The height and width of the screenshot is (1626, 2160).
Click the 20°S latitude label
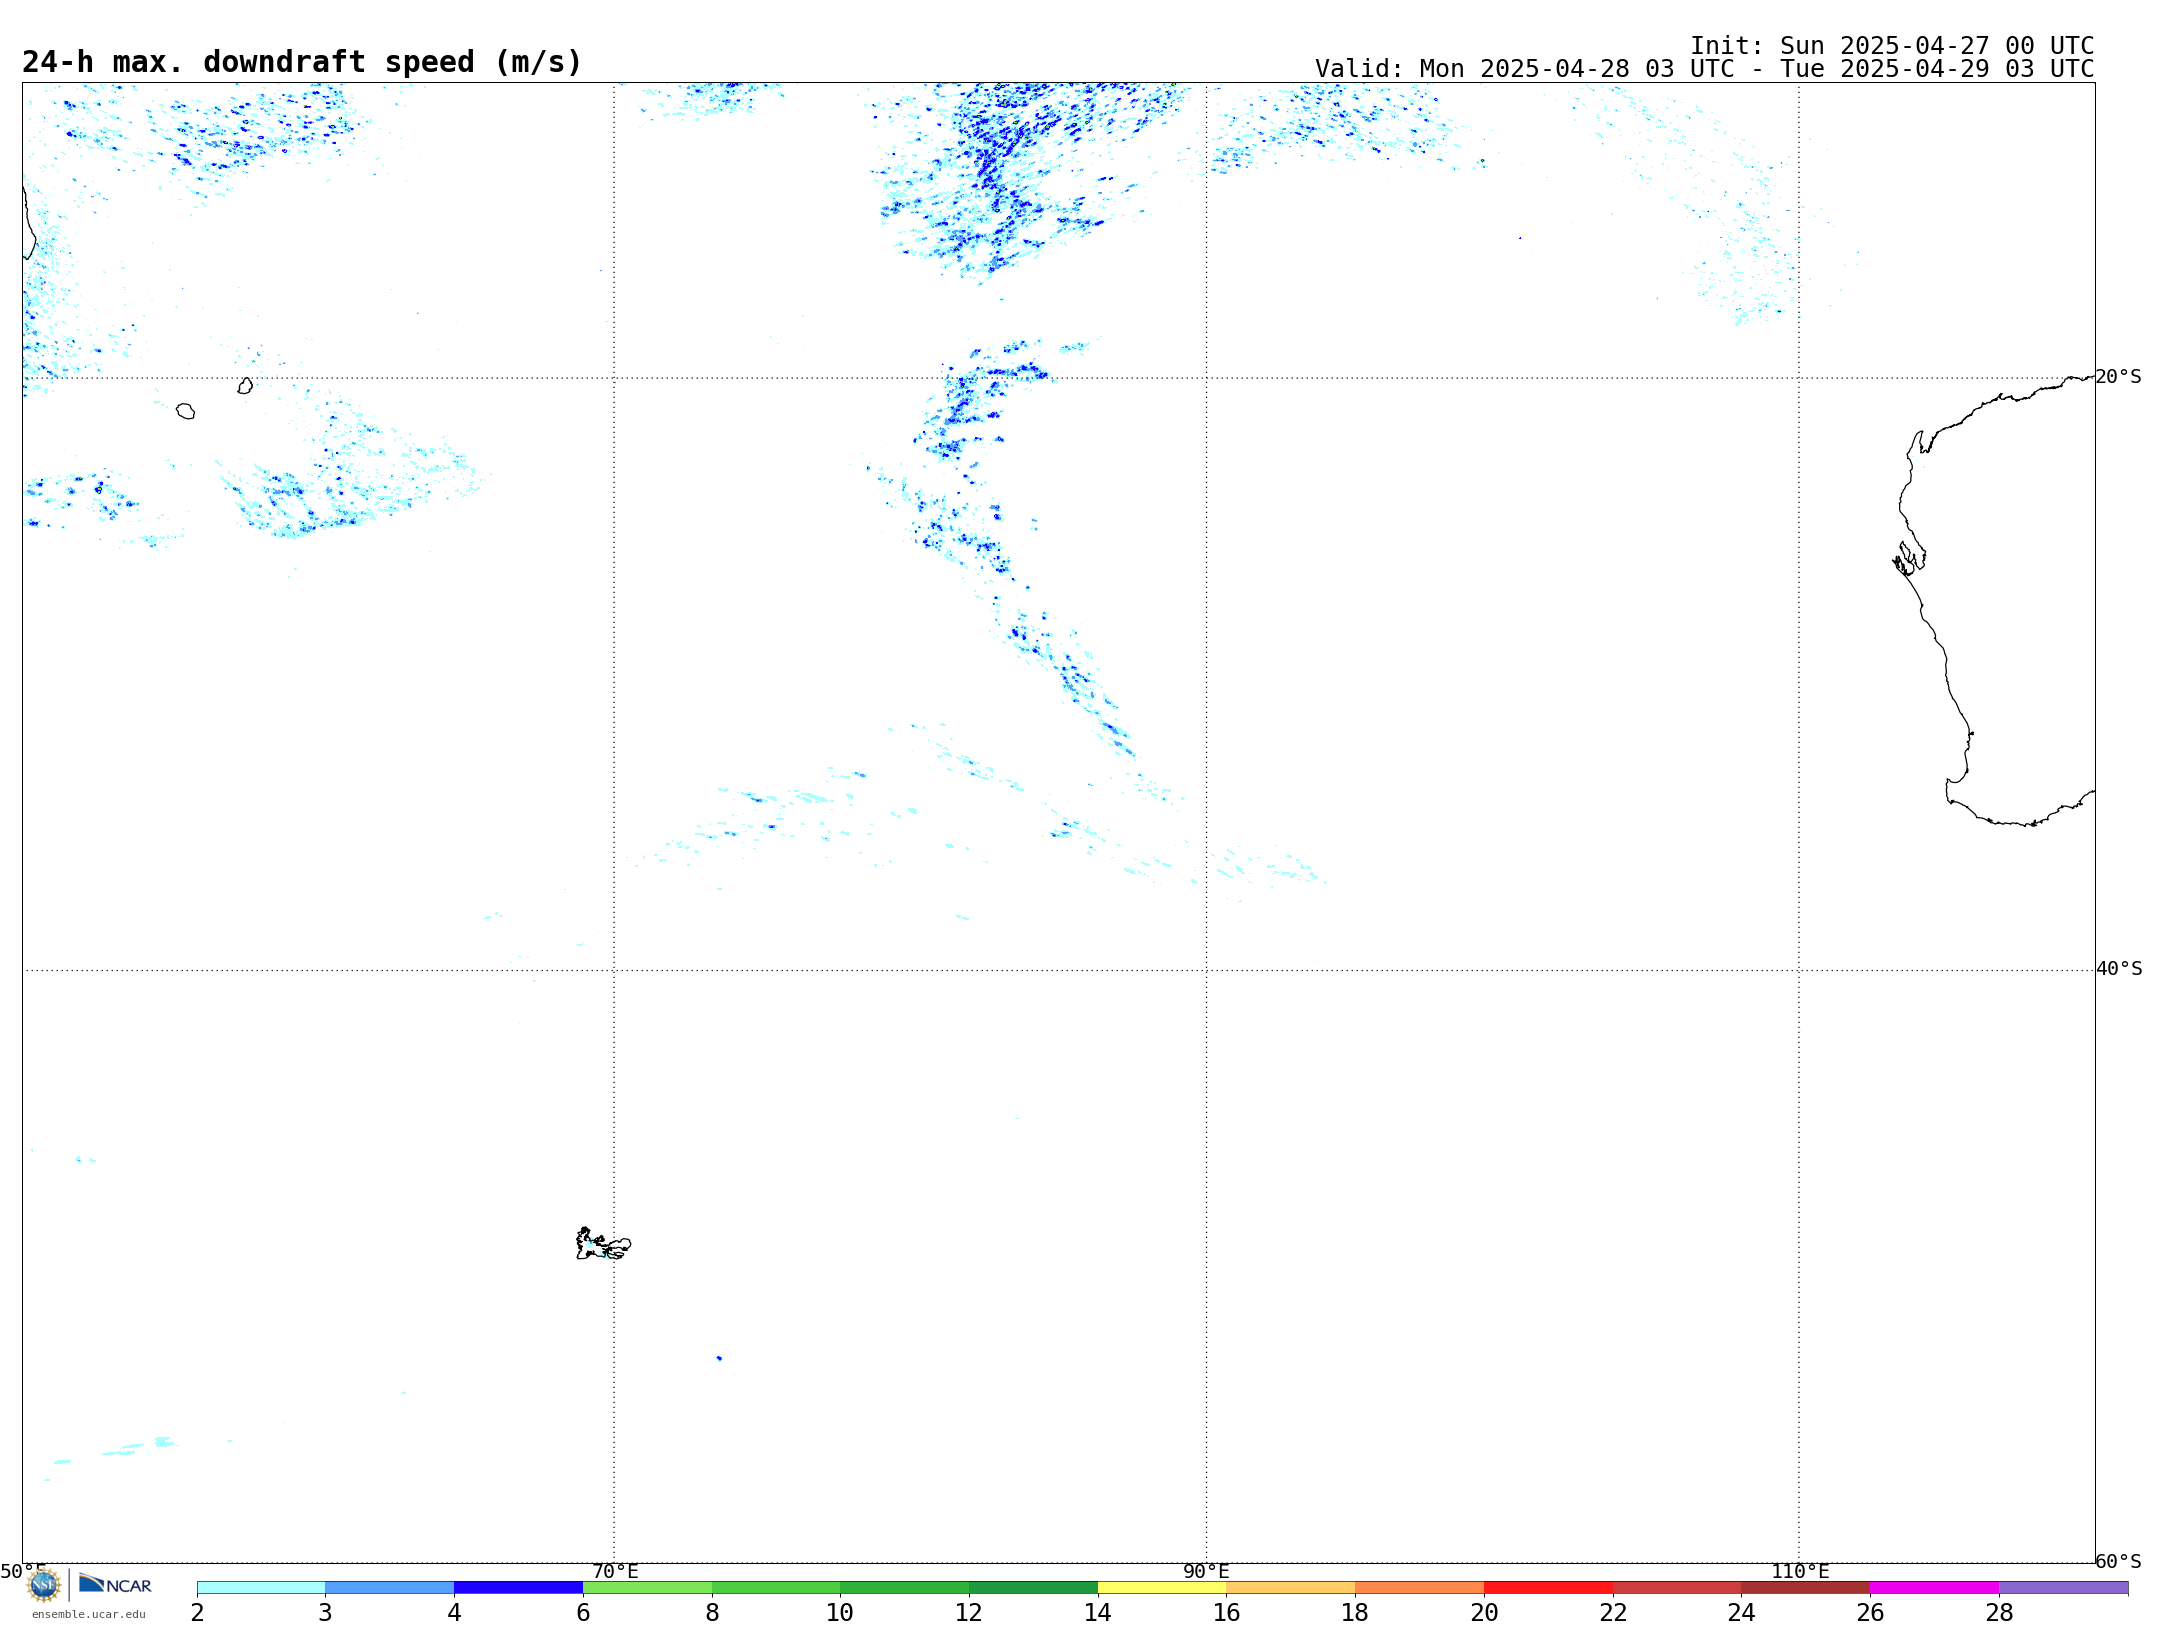2118,377
